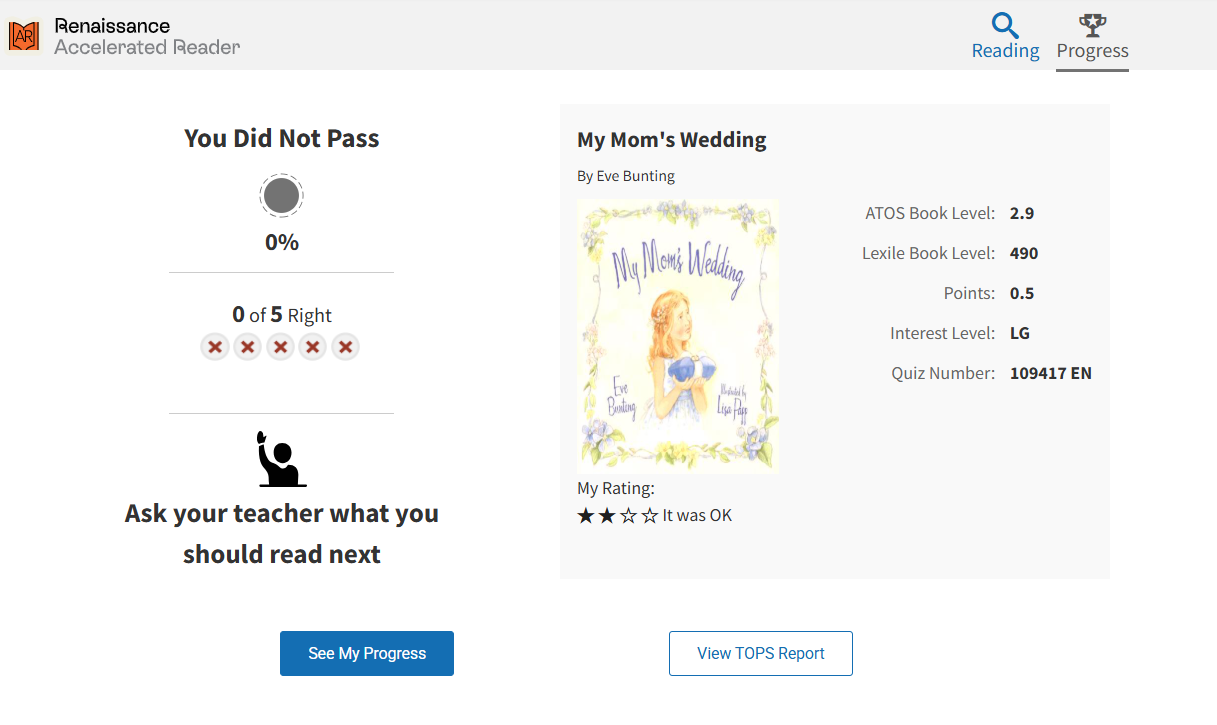Click the raised-hand student icon

281,459
